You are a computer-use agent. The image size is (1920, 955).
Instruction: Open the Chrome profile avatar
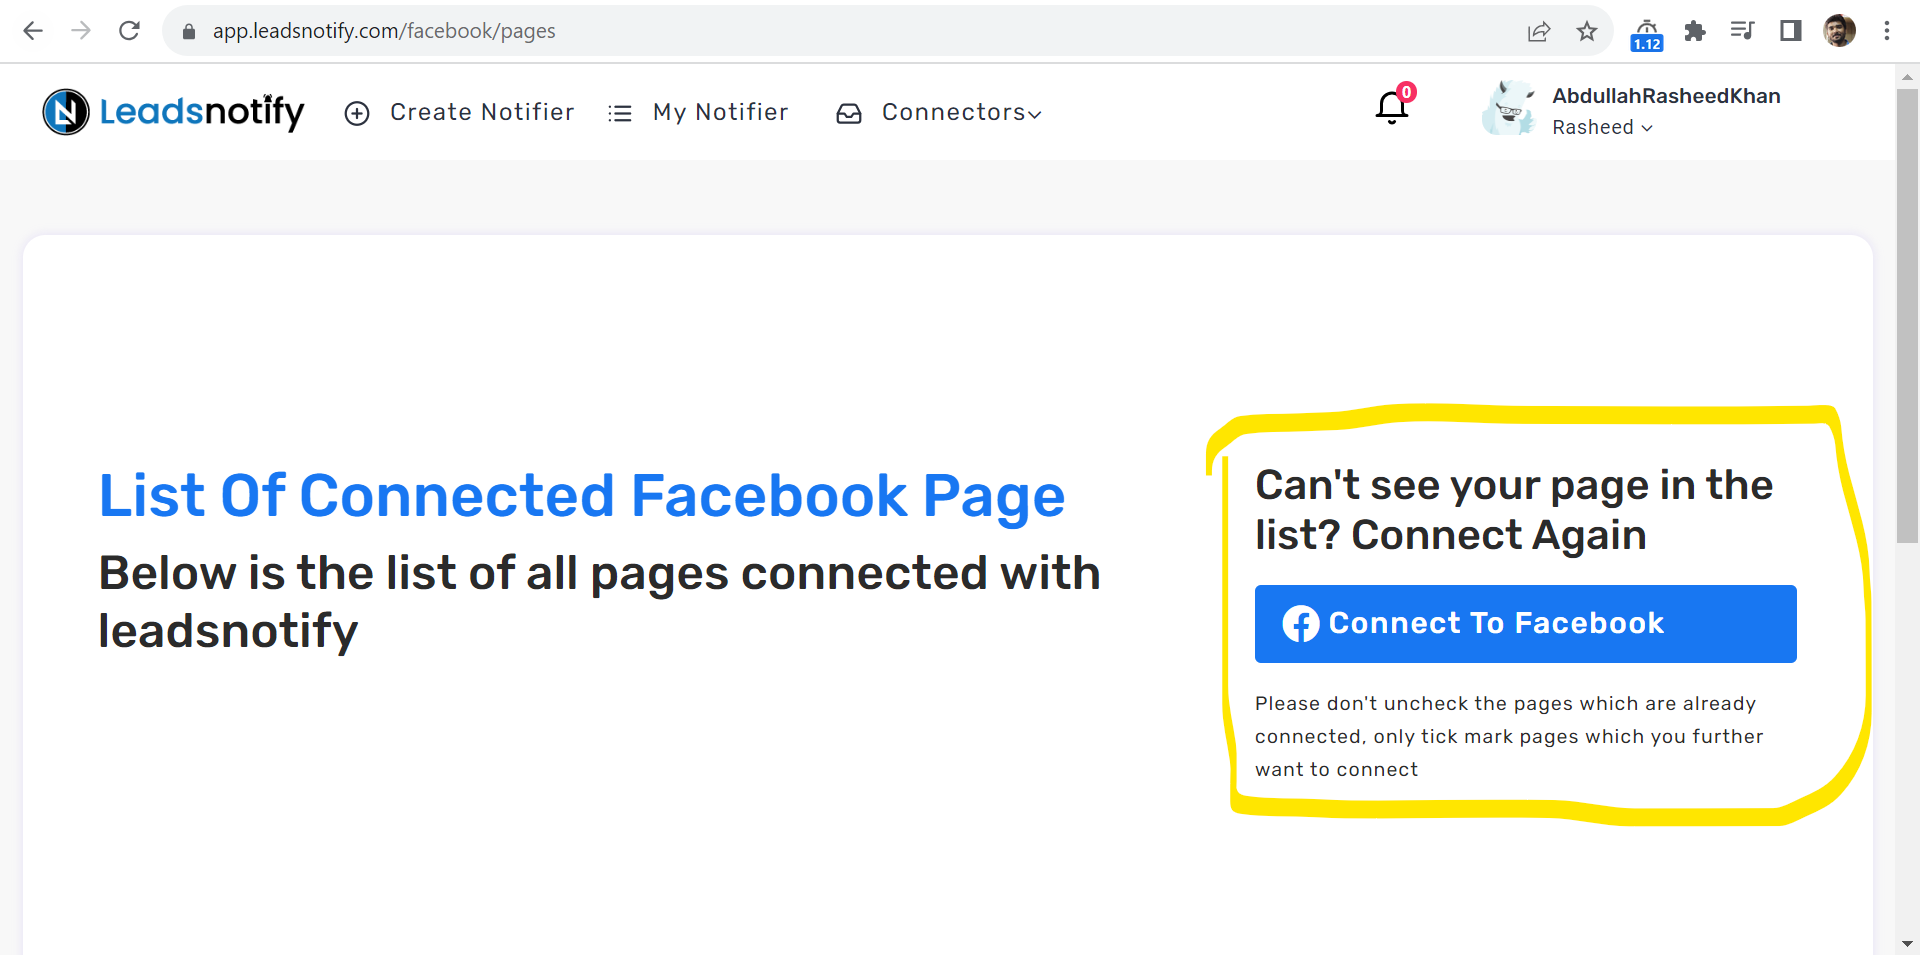(1839, 31)
